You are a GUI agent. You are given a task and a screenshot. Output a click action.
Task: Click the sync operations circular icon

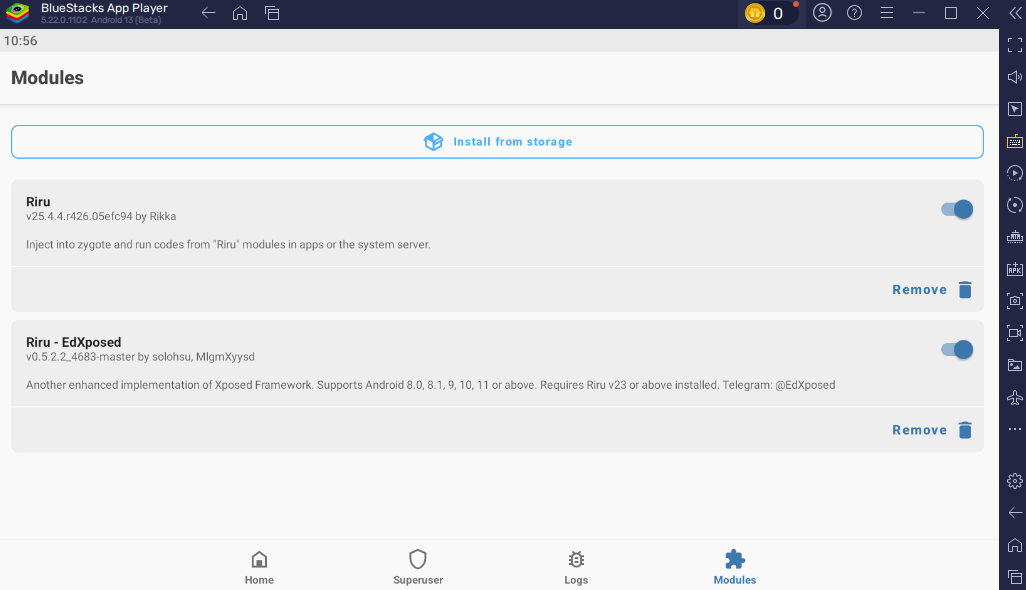[1014, 205]
